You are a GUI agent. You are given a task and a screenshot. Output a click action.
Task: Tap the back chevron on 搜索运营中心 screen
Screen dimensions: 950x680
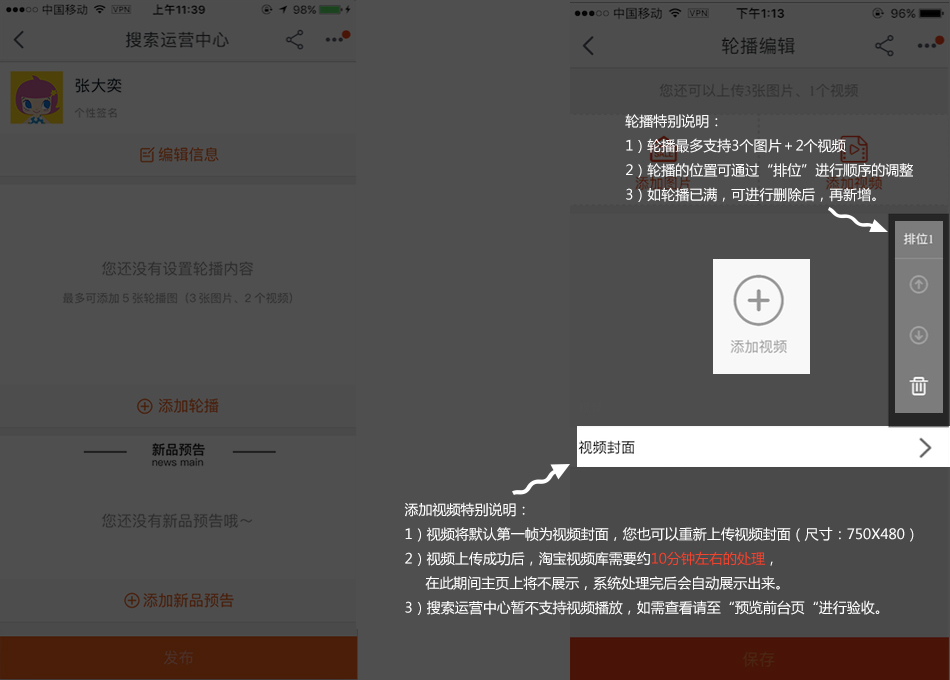20,42
